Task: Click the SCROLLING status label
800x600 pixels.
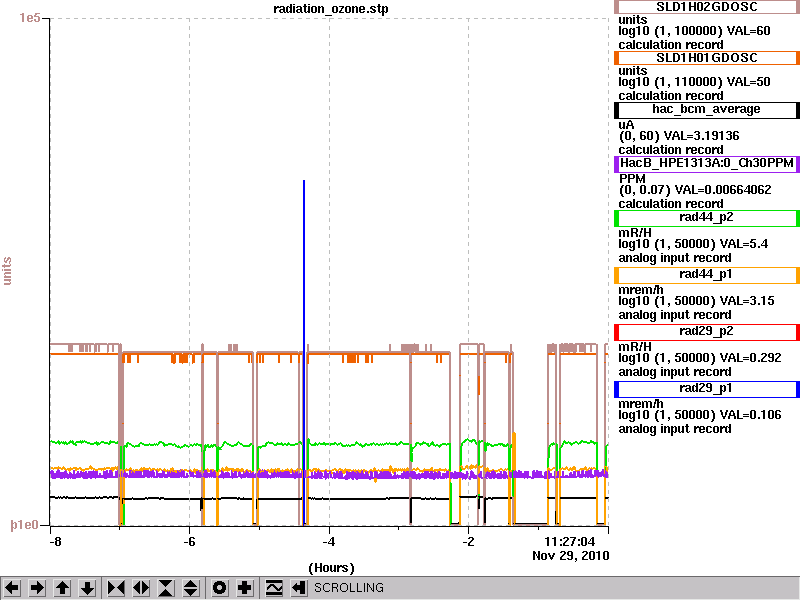Action: point(348,588)
